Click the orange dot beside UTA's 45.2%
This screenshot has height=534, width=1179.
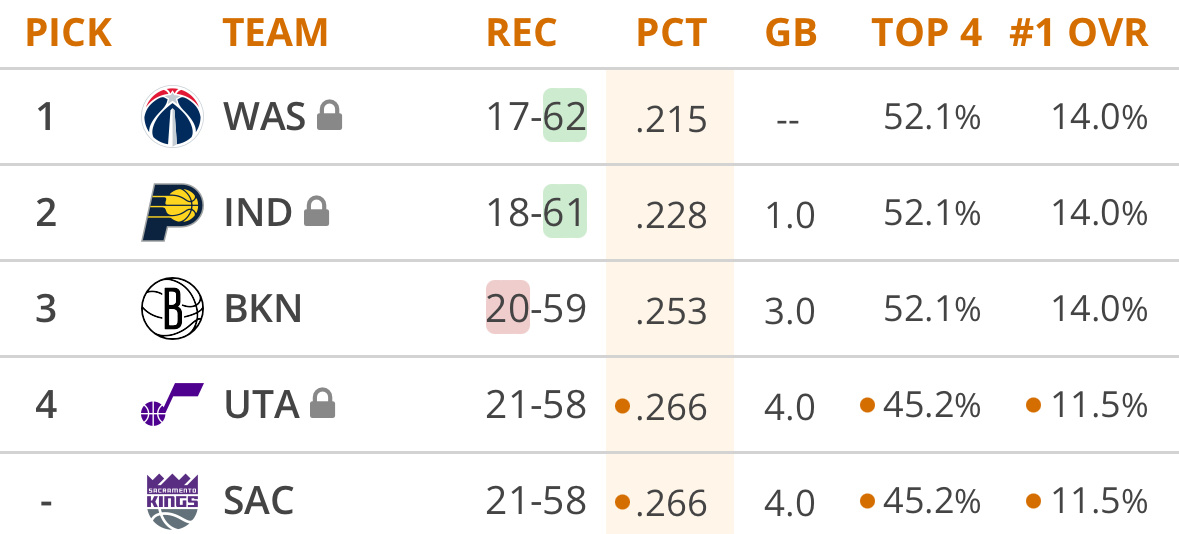tap(867, 405)
